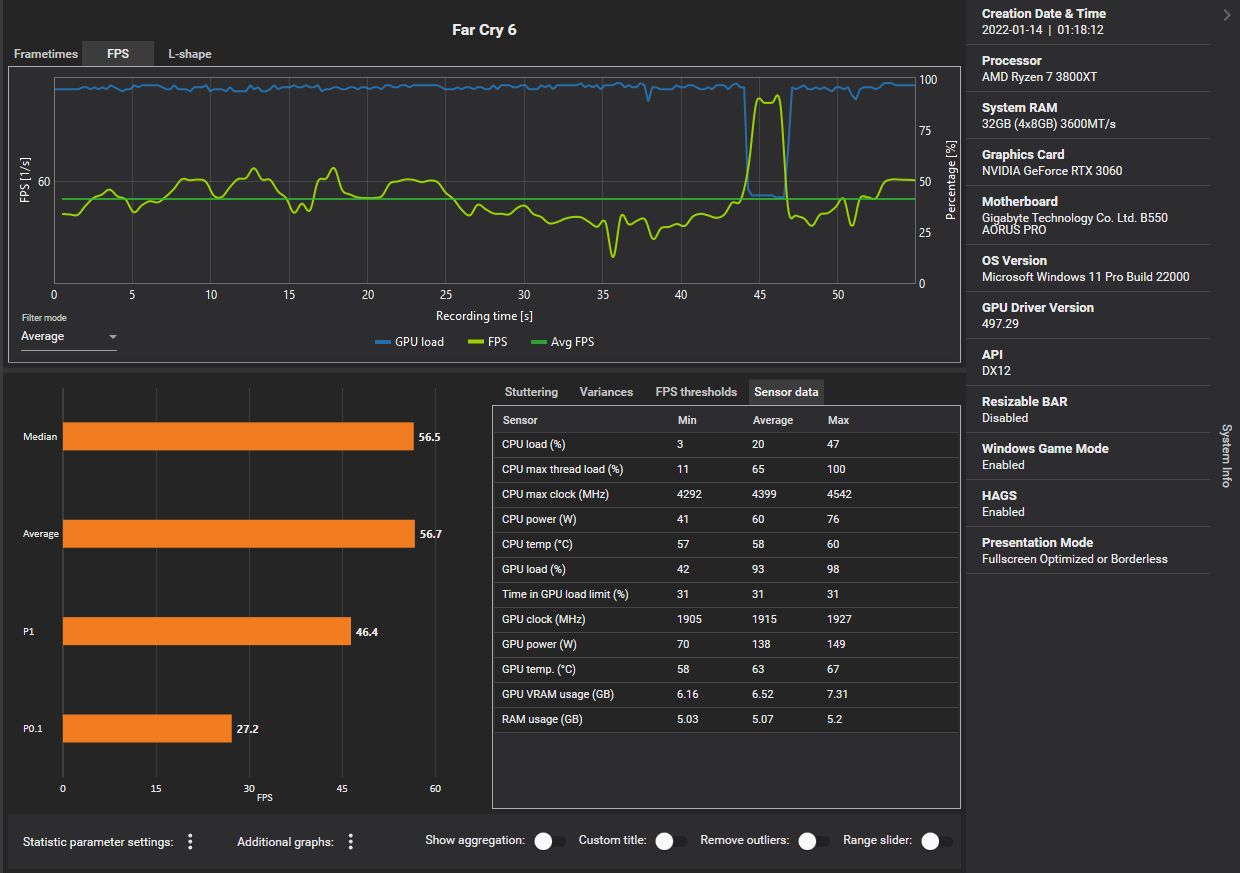
Task: Select CPU max clock (MHz) row
Action: click(x=726, y=495)
